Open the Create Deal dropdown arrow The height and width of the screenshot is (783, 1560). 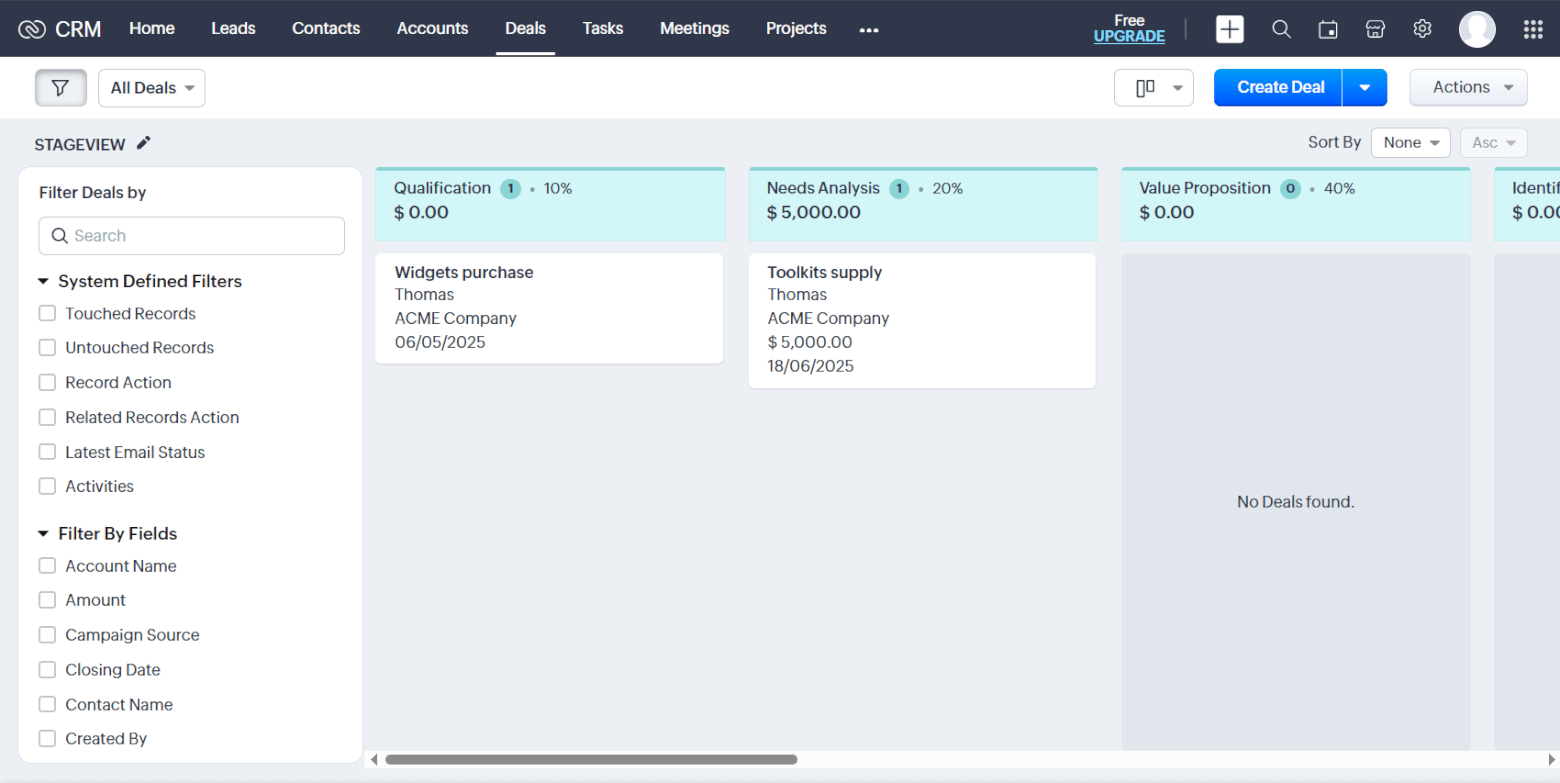coord(1365,88)
